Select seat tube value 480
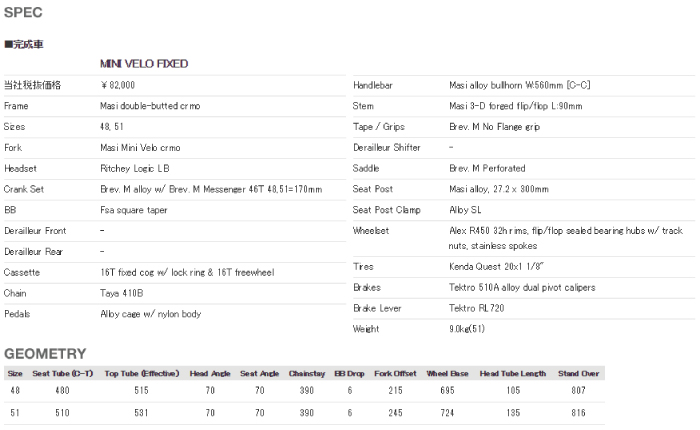700x430 pixels. [62, 391]
